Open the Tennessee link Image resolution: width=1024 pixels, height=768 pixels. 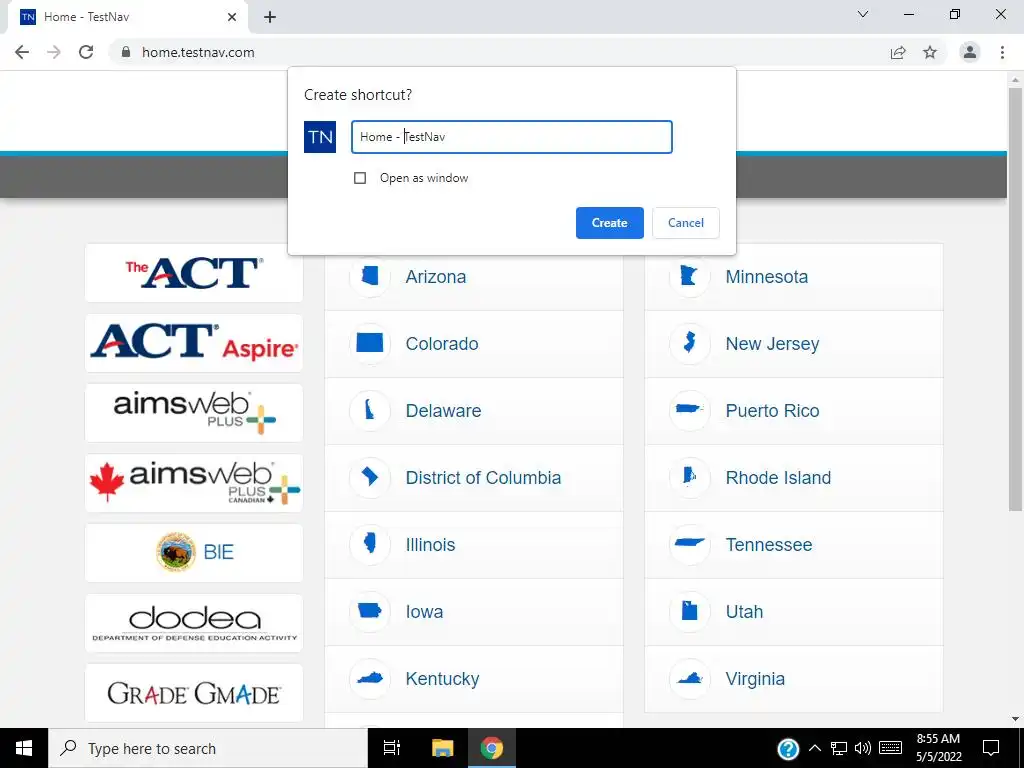point(769,545)
